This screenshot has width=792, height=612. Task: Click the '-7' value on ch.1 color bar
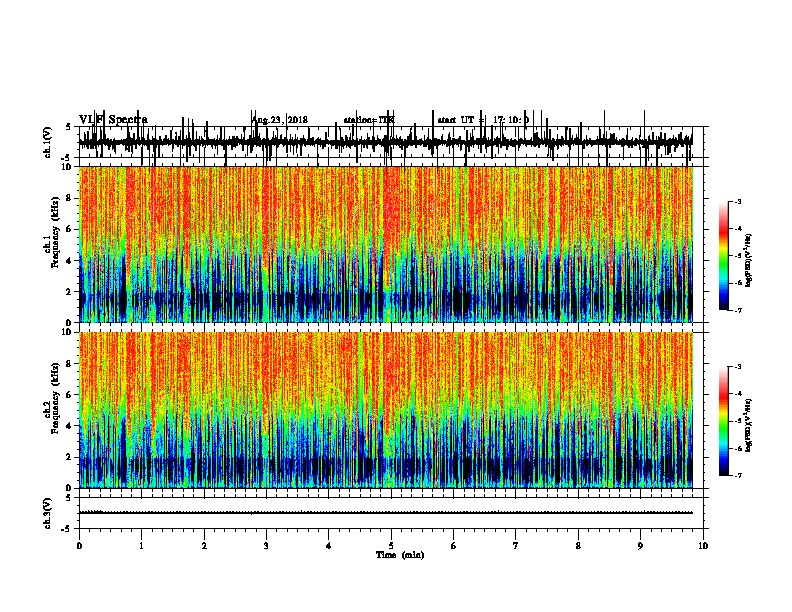coord(738,310)
